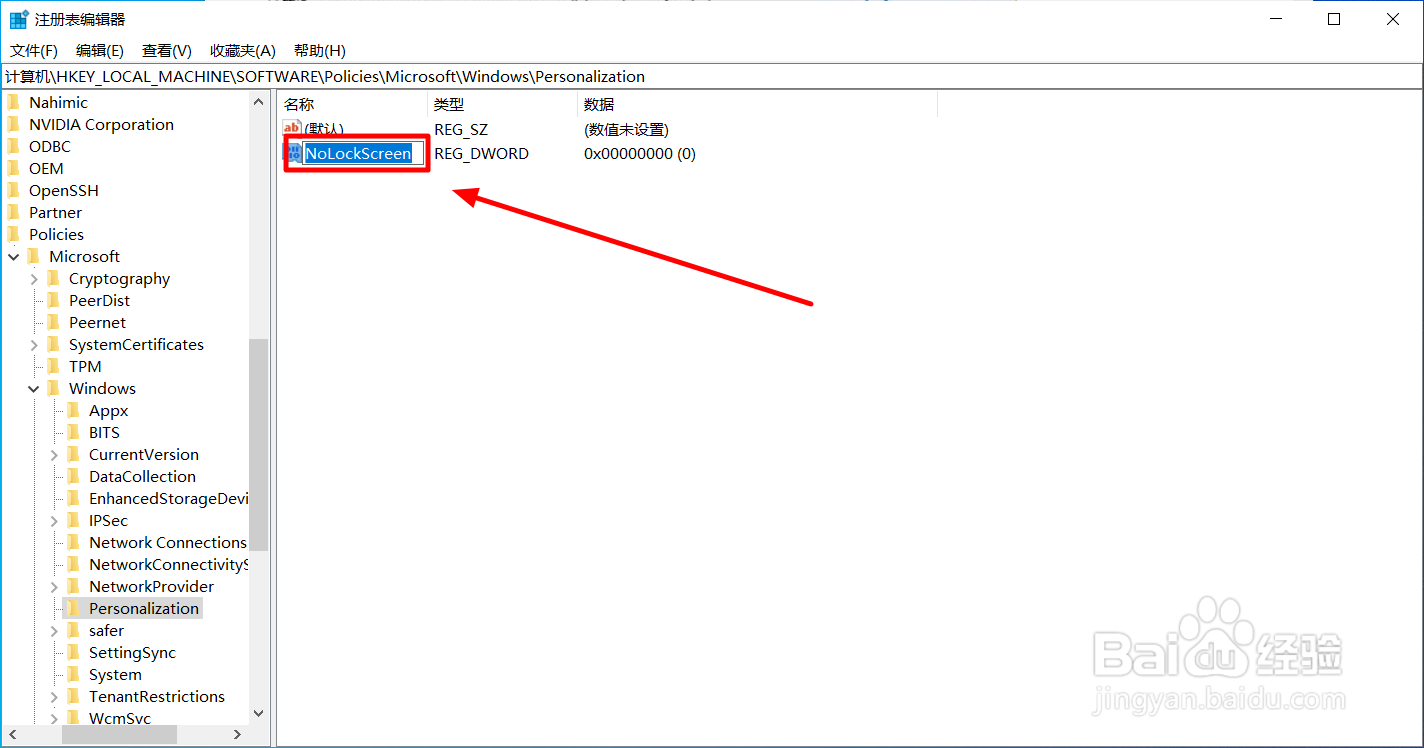
Task: Expand the NetworkProvider node
Action: (x=55, y=586)
